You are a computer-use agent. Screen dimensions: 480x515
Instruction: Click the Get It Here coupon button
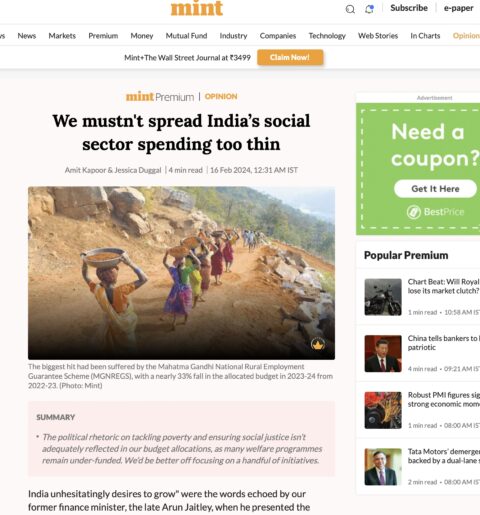(x=435, y=189)
